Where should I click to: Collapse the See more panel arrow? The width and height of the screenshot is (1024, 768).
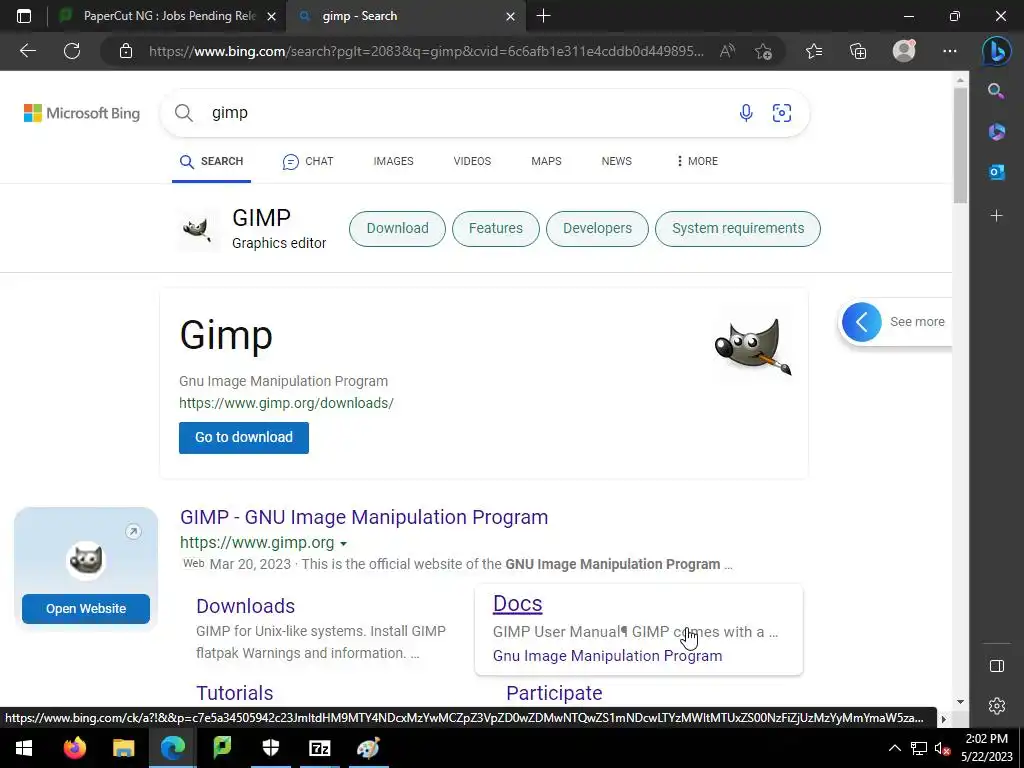861,322
